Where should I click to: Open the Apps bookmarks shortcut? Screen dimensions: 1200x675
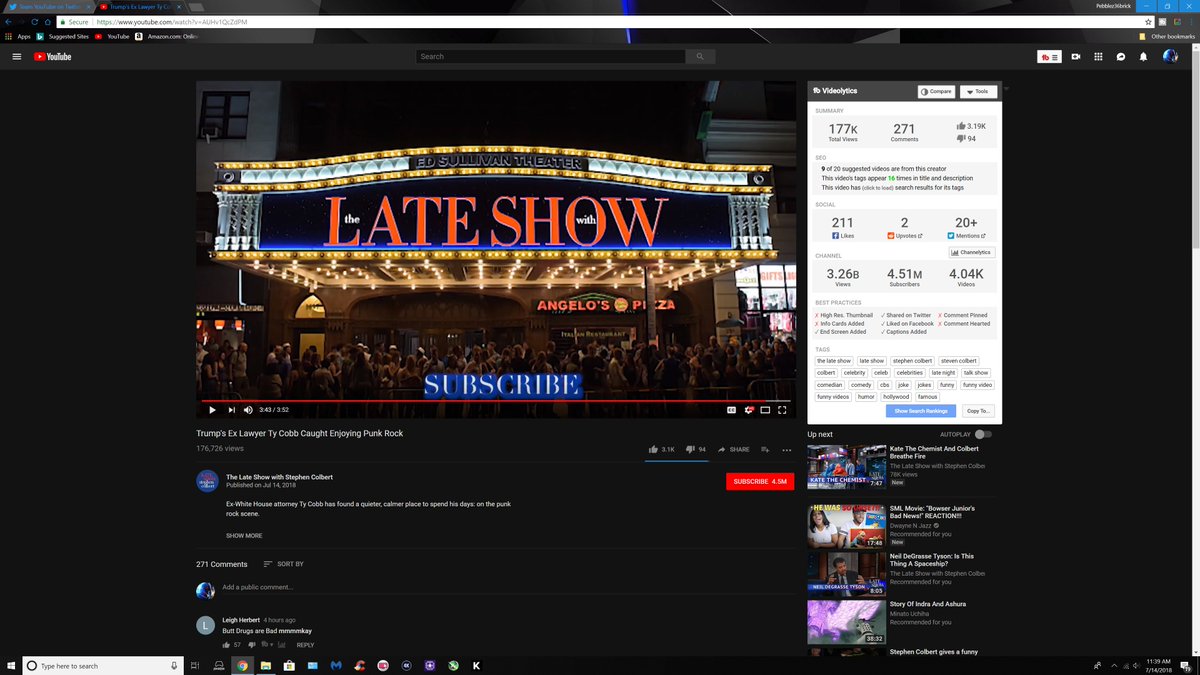[x=17, y=36]
